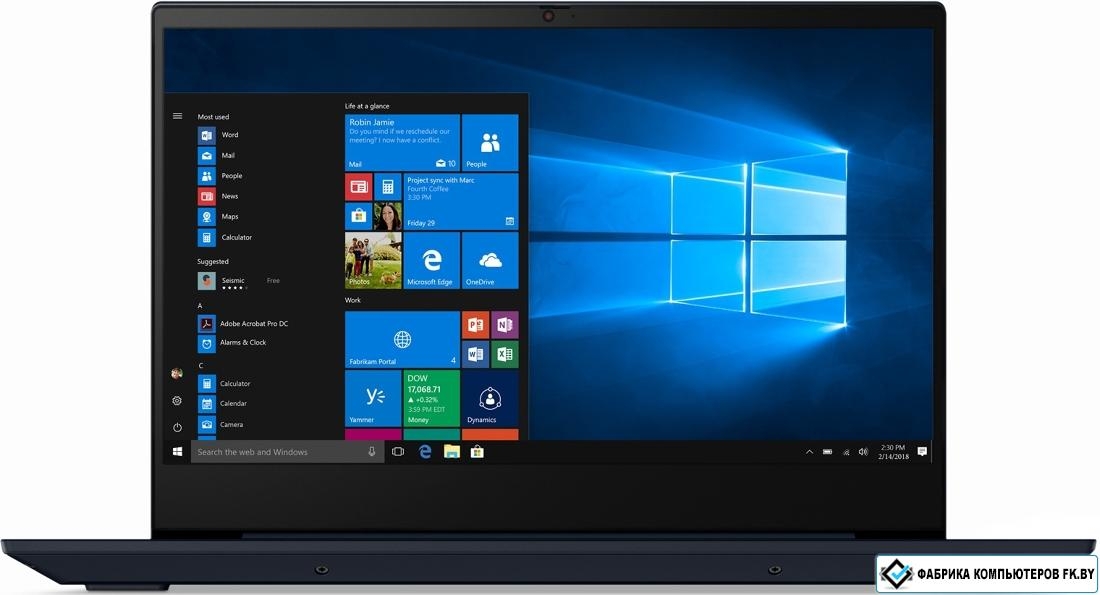Image resolution: width=1100 pixels, height=595 pixels.
Task: Open Edge from the taskbar
Action: click(425, 452)
